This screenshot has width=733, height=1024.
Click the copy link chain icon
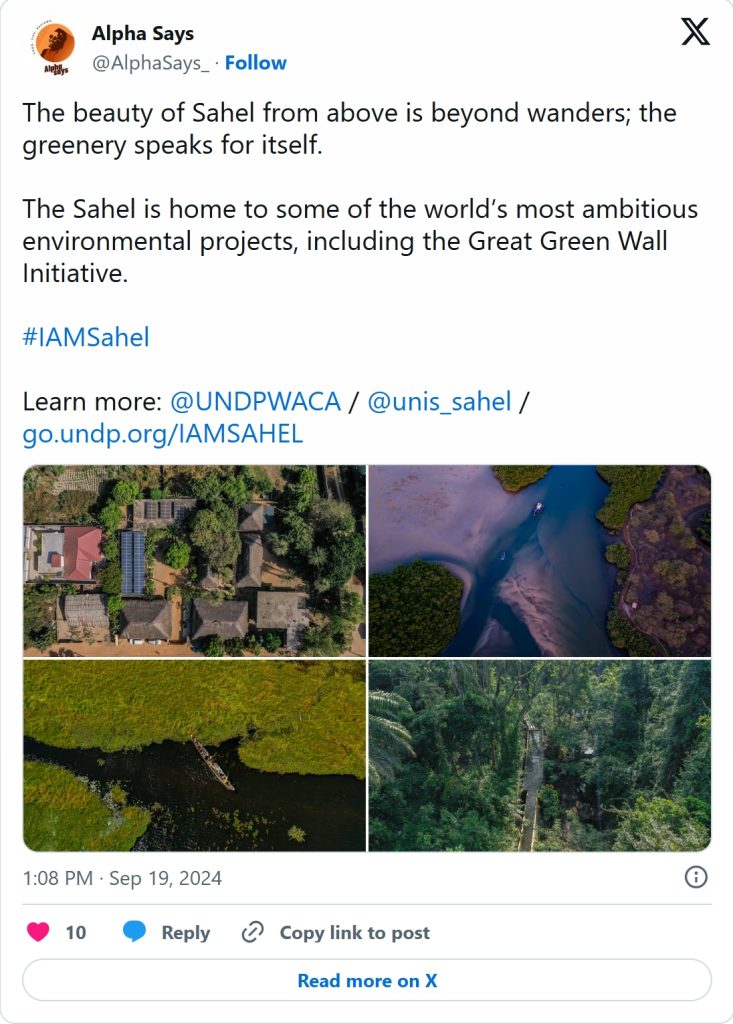pos(253,932)
